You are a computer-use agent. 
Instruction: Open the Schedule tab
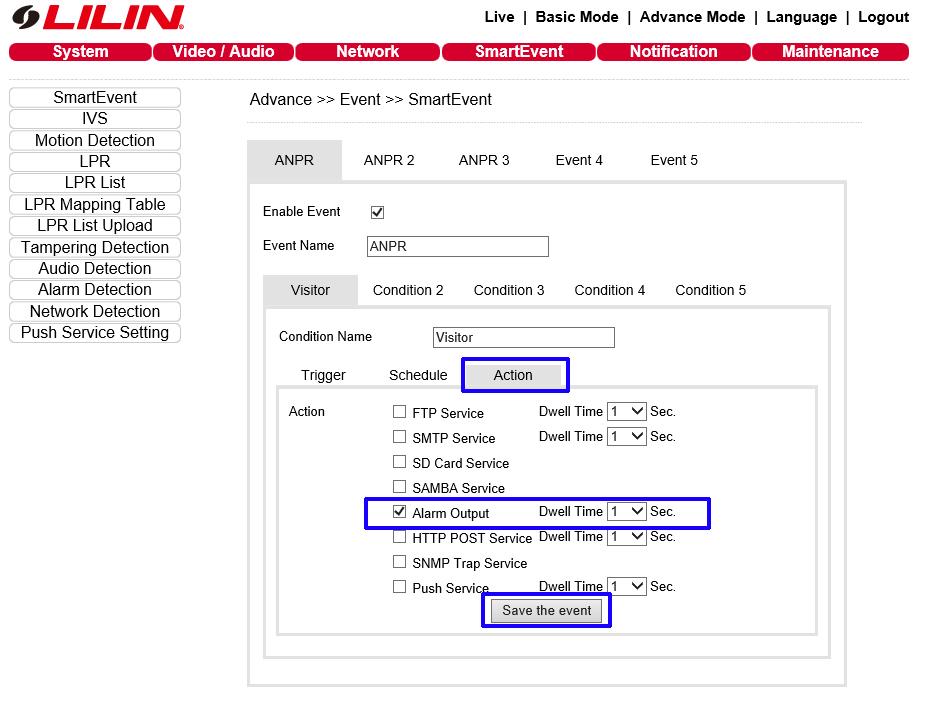coord(418,375)
